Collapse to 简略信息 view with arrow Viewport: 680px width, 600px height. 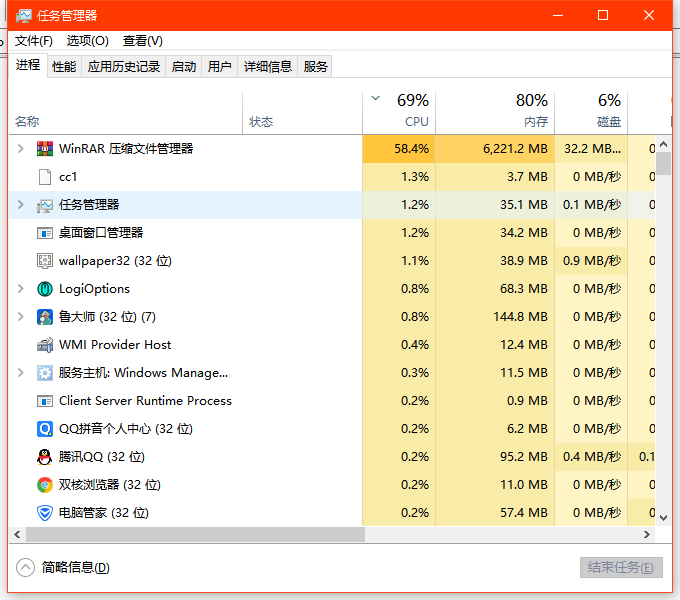26,567
